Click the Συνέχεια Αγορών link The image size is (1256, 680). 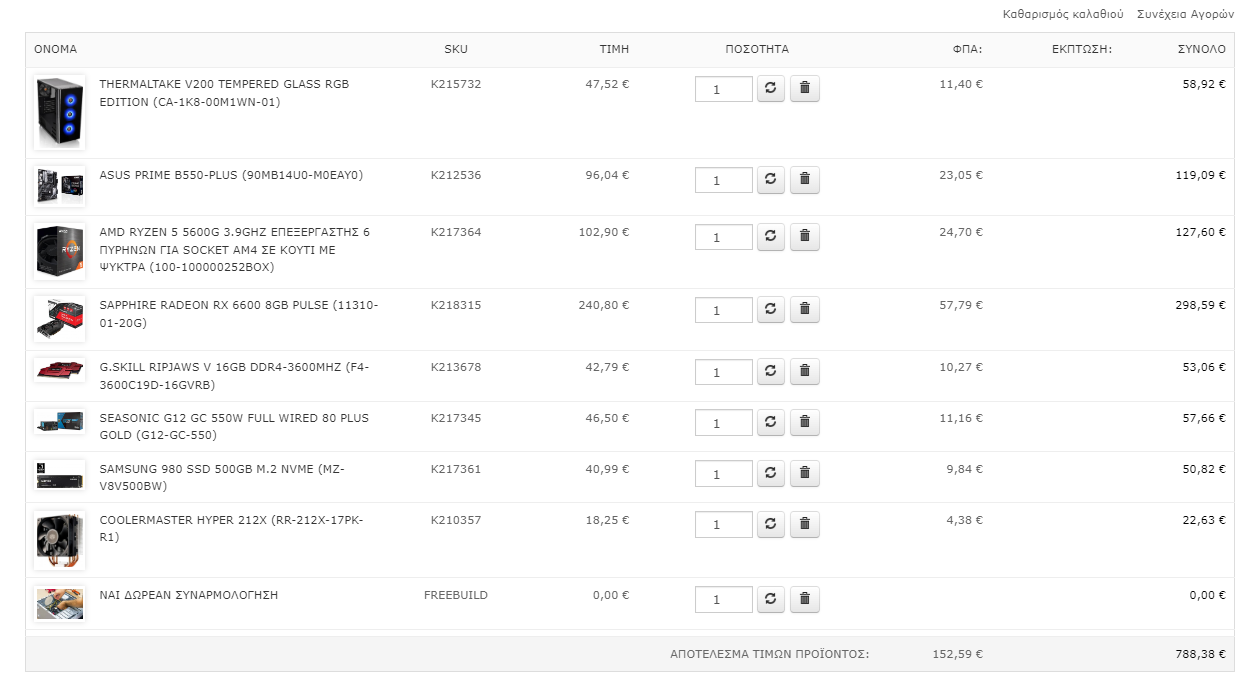click(1185, 15)
